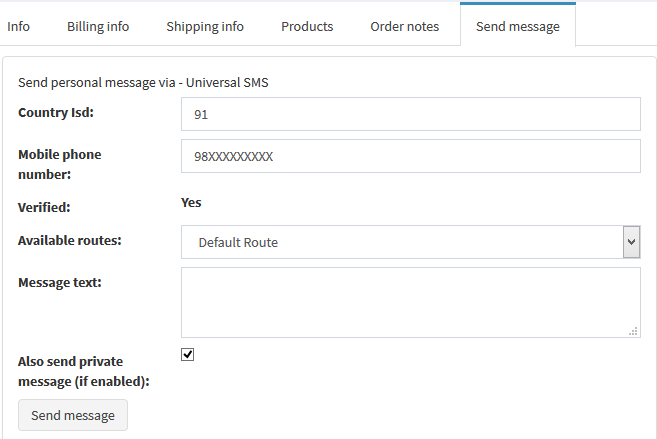Go to the Shipping info tab

[x=205, y=26]
